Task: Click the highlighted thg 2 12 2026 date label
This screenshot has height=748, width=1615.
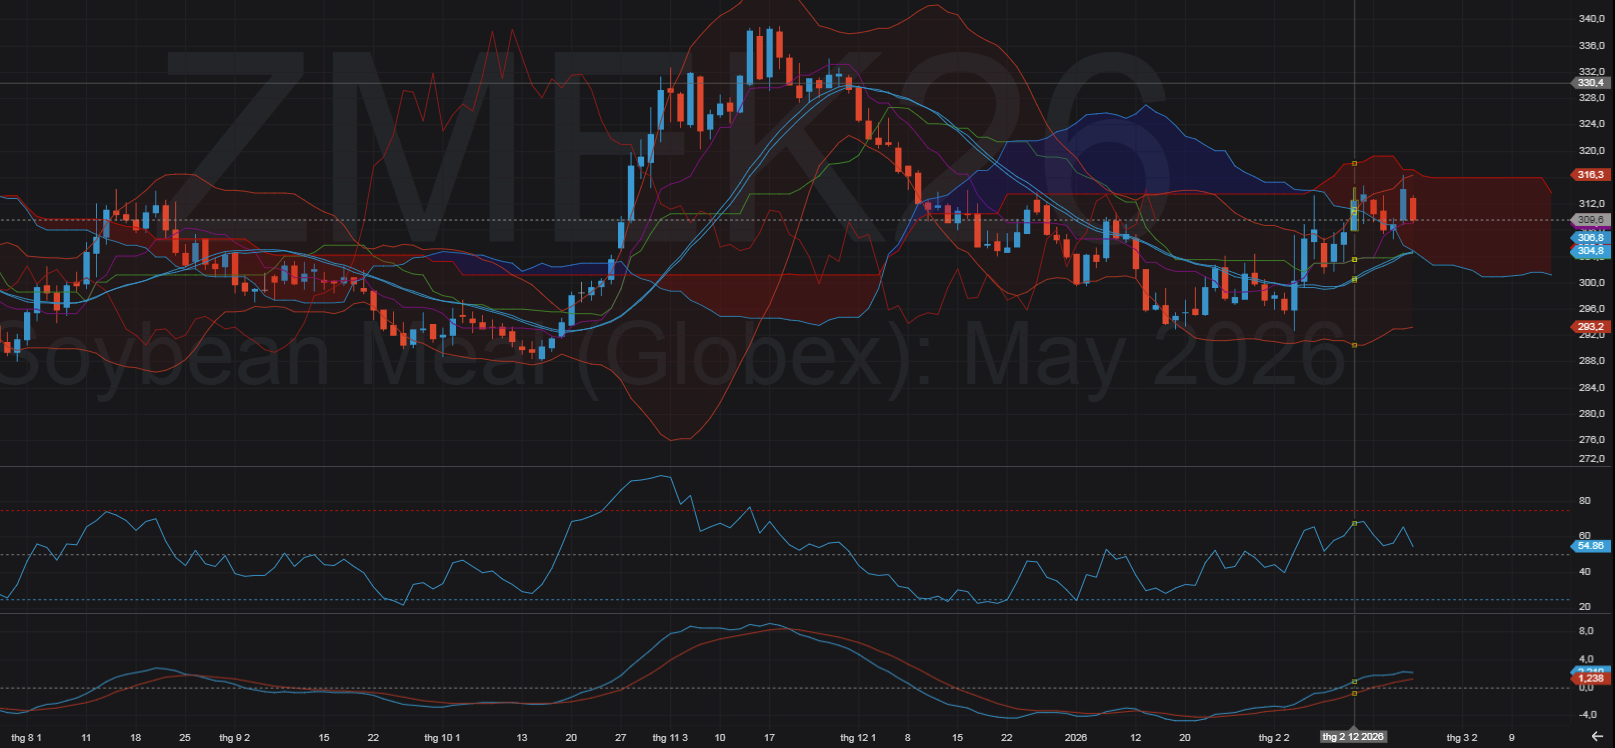Action: [1353, 737]
